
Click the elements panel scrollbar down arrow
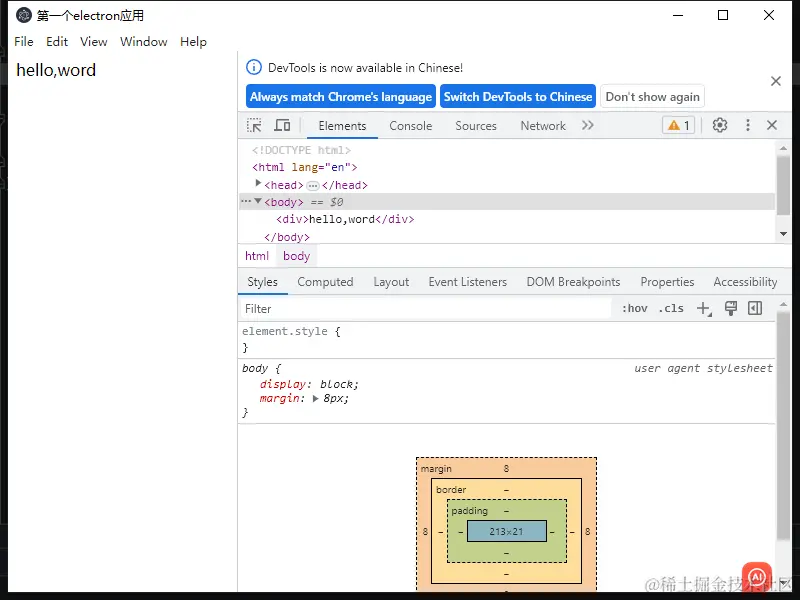783,234
